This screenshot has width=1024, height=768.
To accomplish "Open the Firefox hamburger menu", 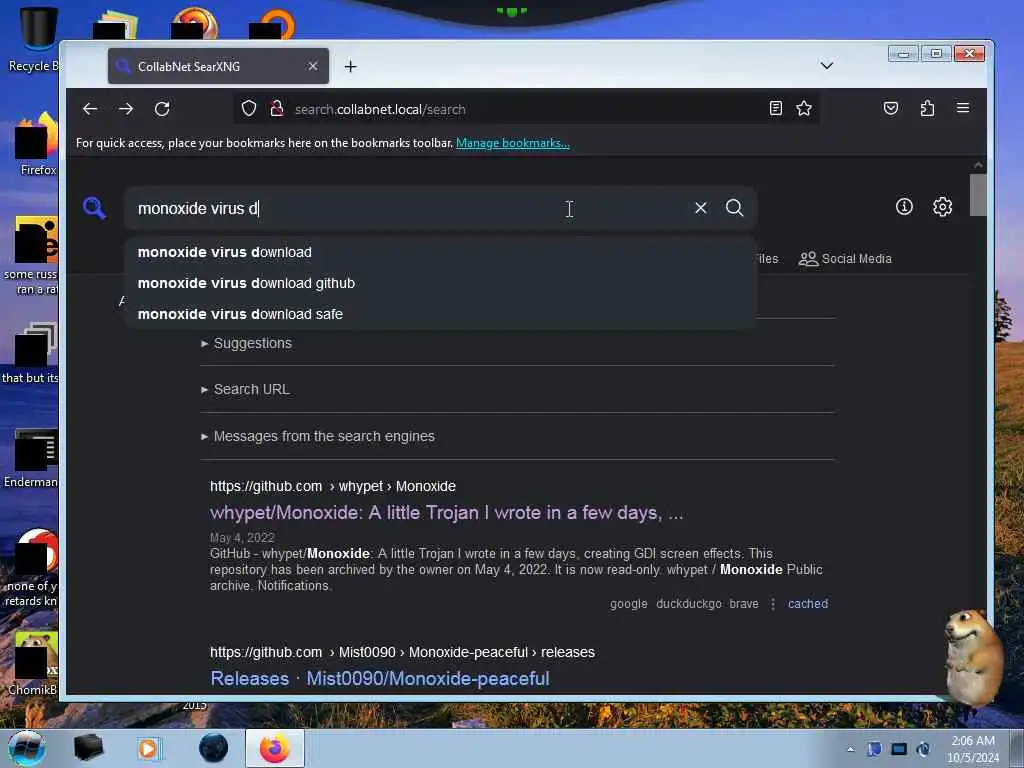I will tap(963, 108).
